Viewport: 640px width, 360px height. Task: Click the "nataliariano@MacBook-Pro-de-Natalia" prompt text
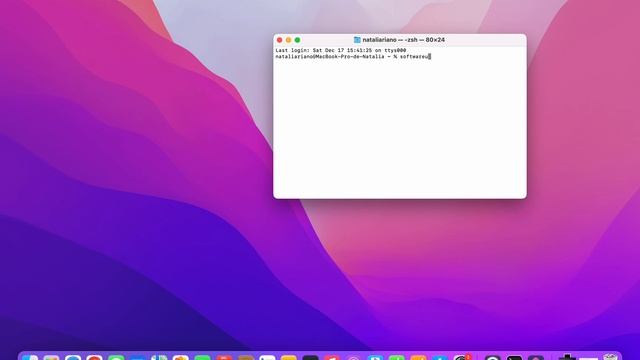(x=330, y=57)
